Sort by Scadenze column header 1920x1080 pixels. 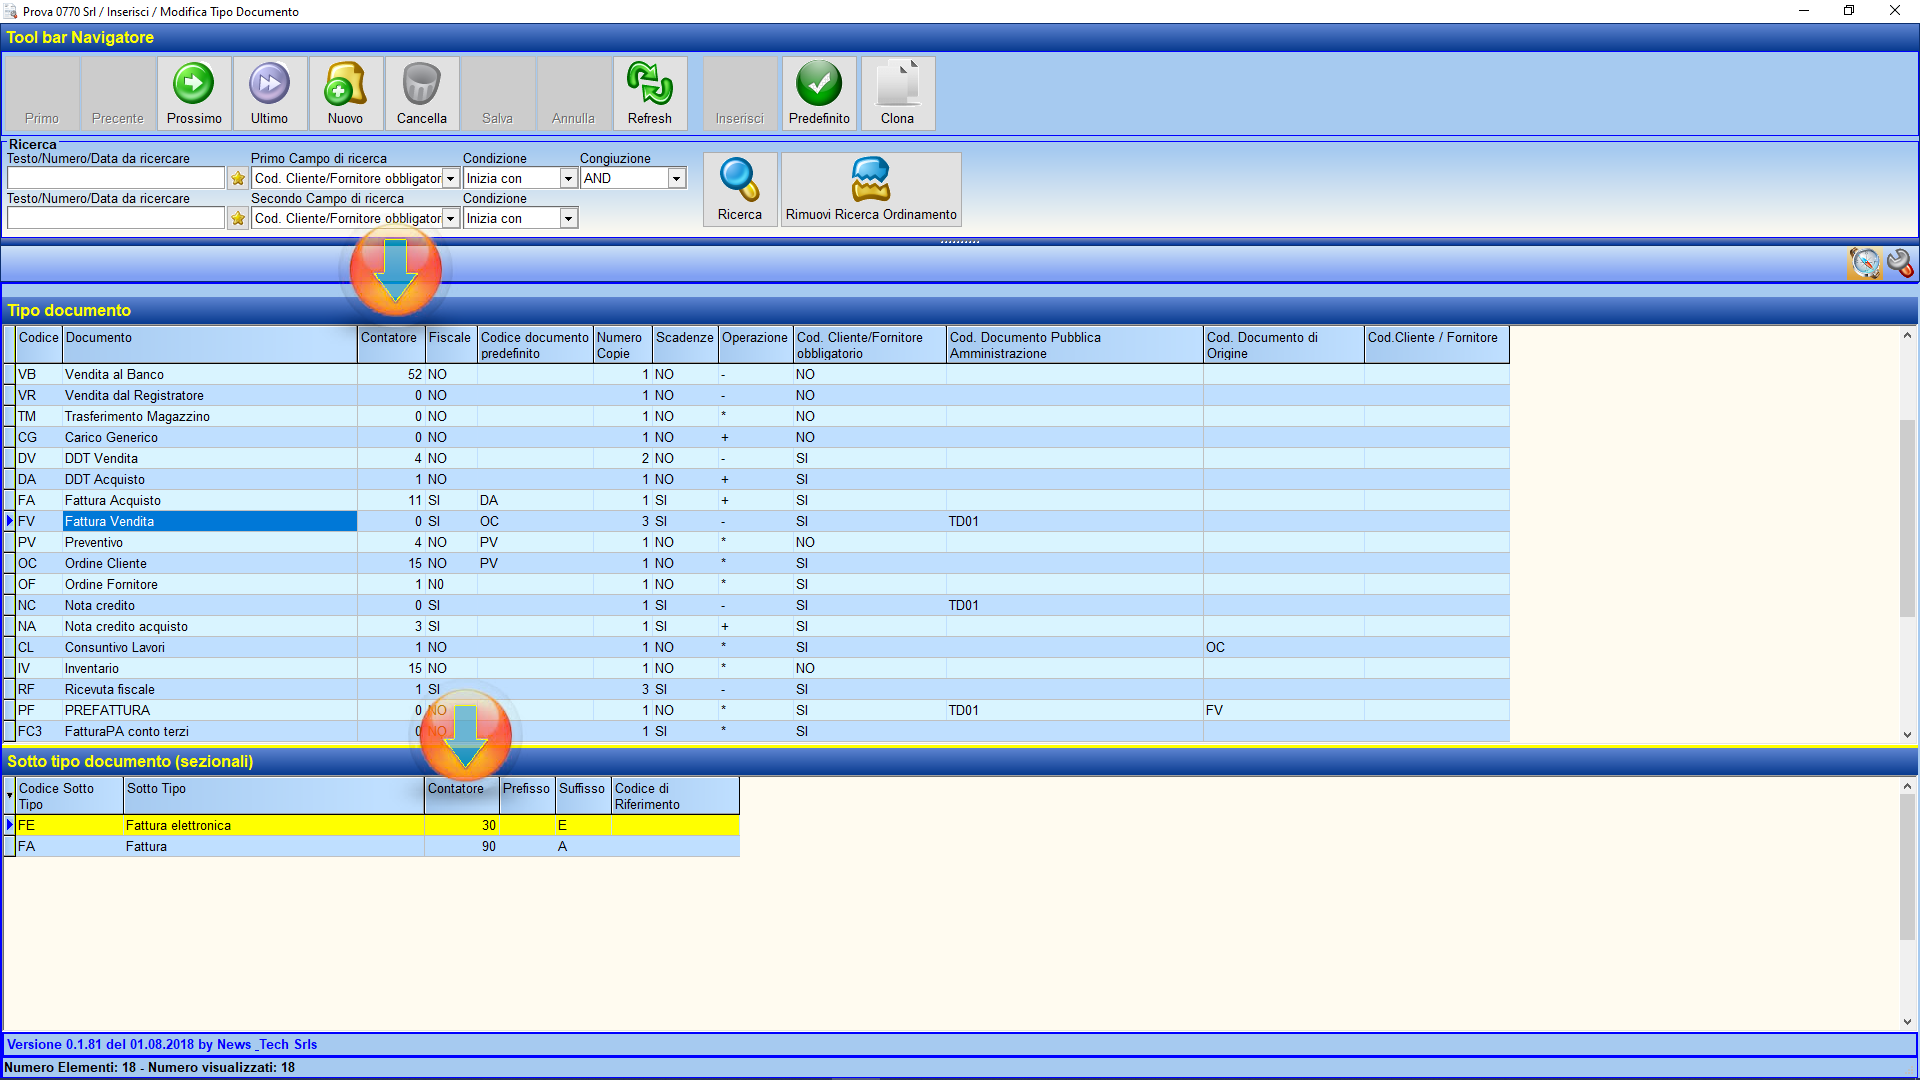pos(685,345)
